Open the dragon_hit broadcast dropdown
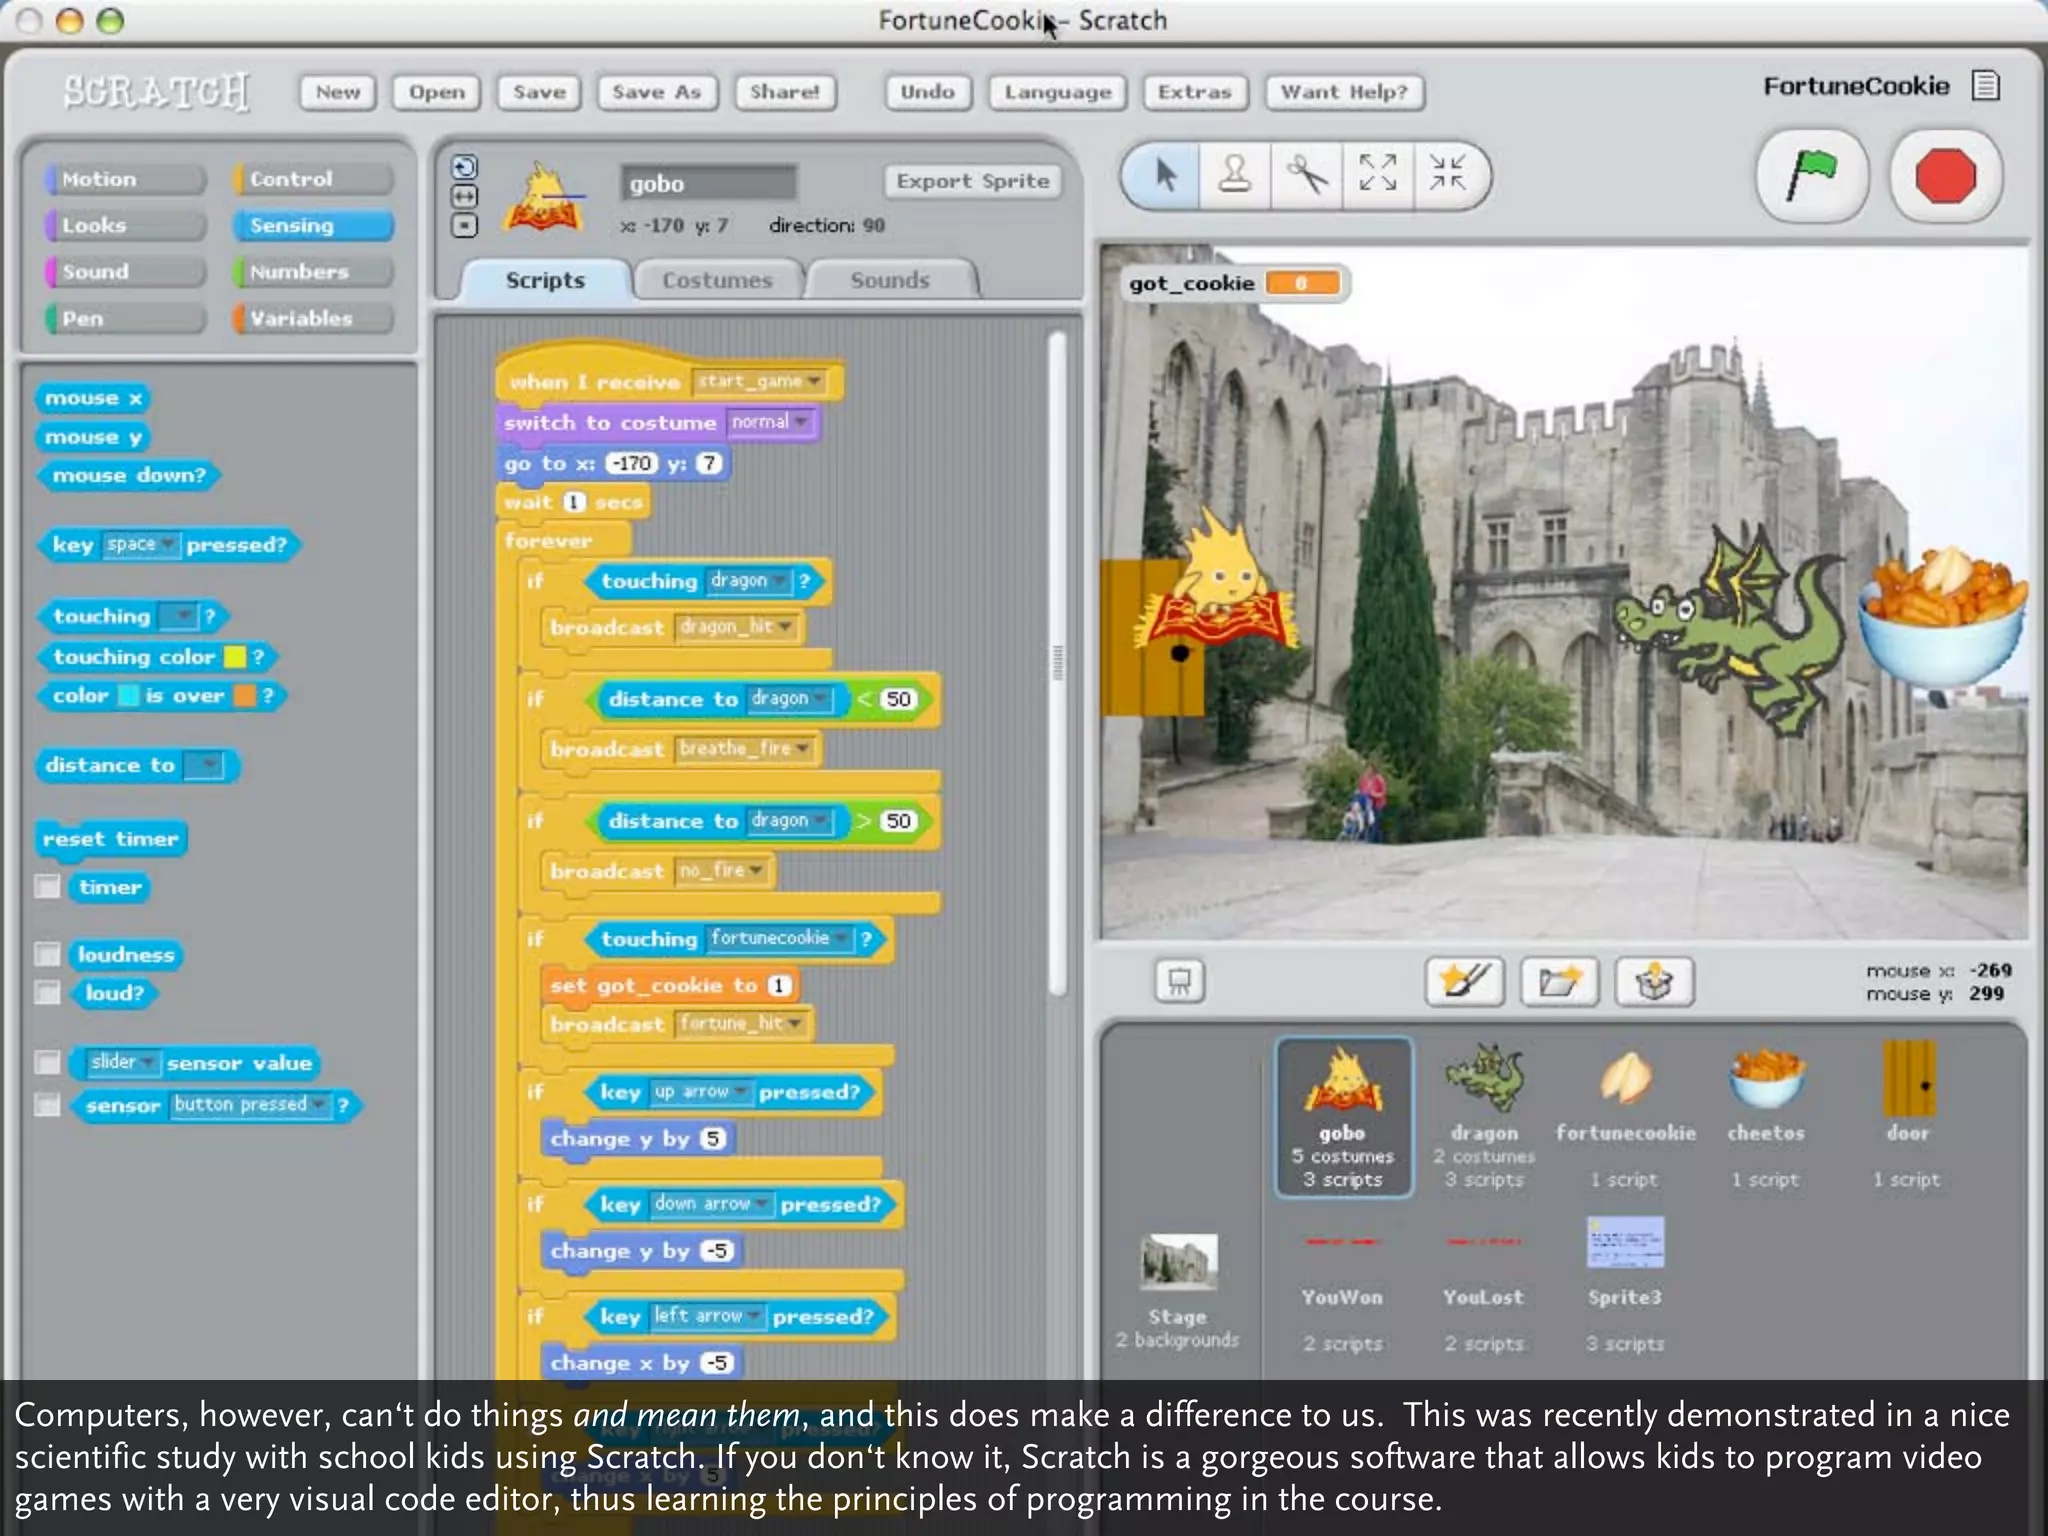The image size is (2048, 1536). (x=737, y=627)
